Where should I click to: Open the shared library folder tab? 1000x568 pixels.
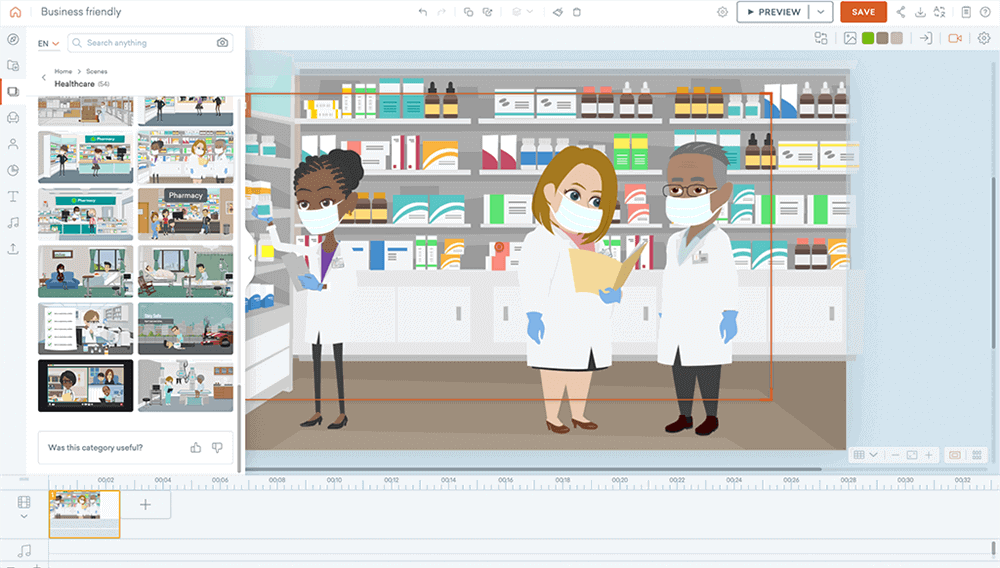(13, 66)
